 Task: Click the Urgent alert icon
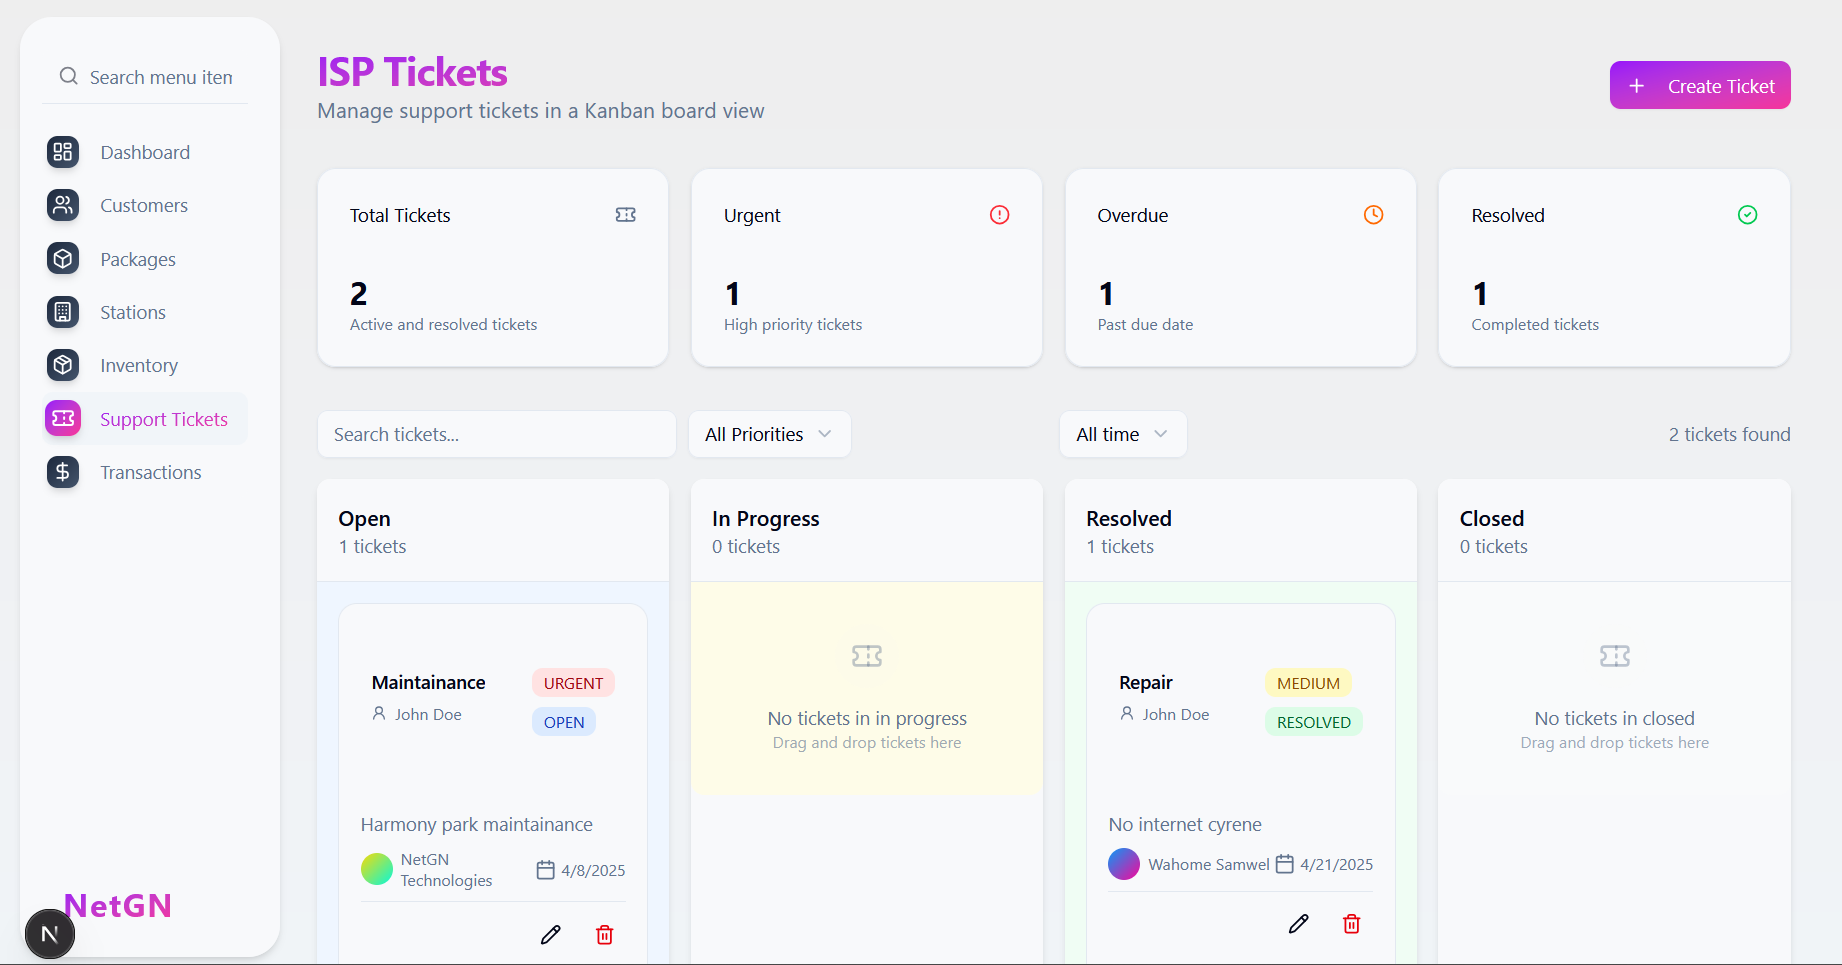pos(1000,215)
